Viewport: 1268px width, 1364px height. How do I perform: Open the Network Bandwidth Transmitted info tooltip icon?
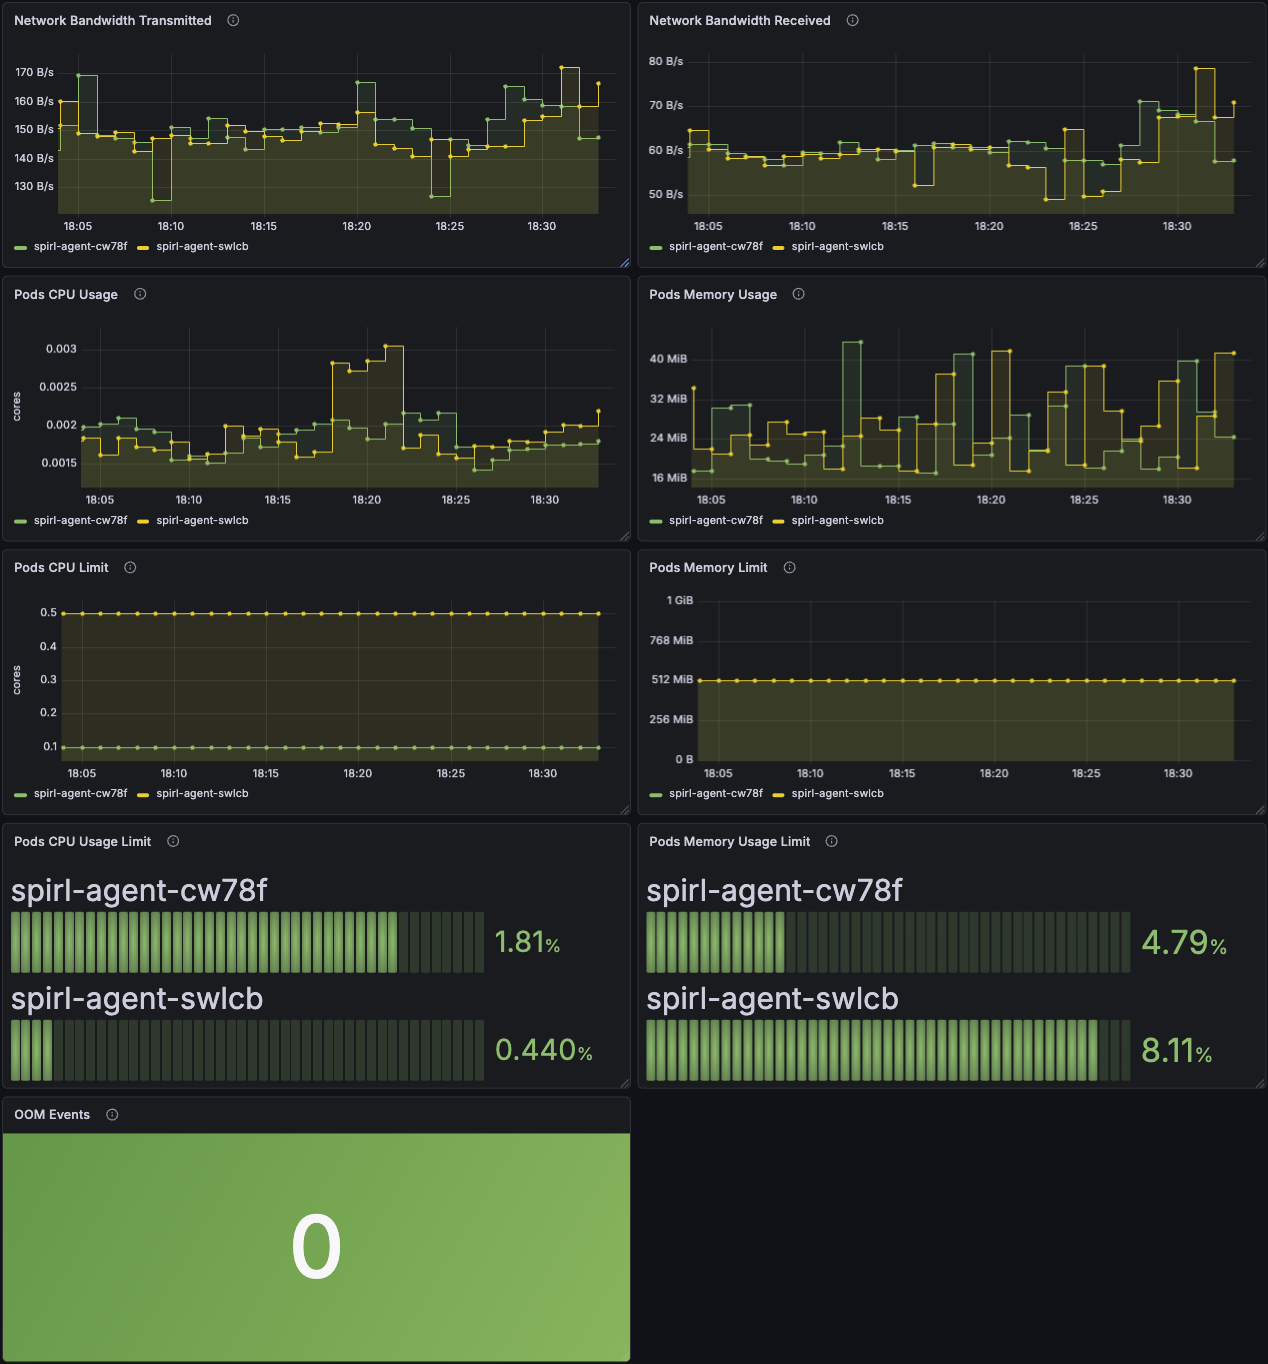click(232, 20)
